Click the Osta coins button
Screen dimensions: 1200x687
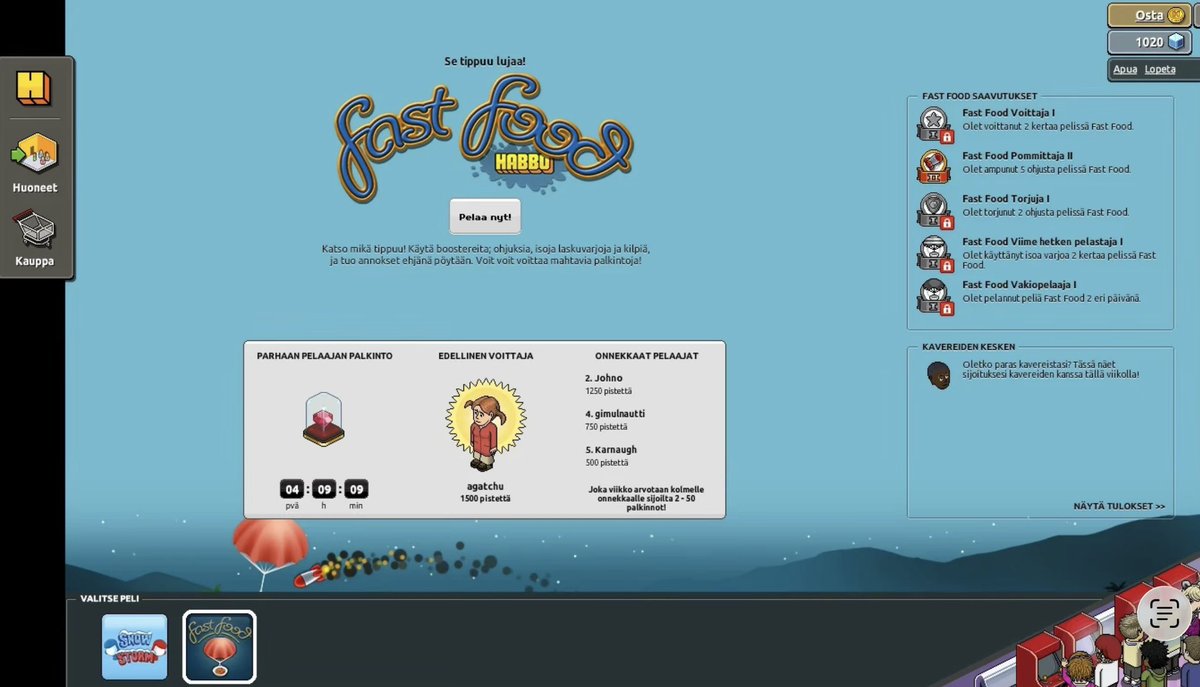tap(1149, 15)
